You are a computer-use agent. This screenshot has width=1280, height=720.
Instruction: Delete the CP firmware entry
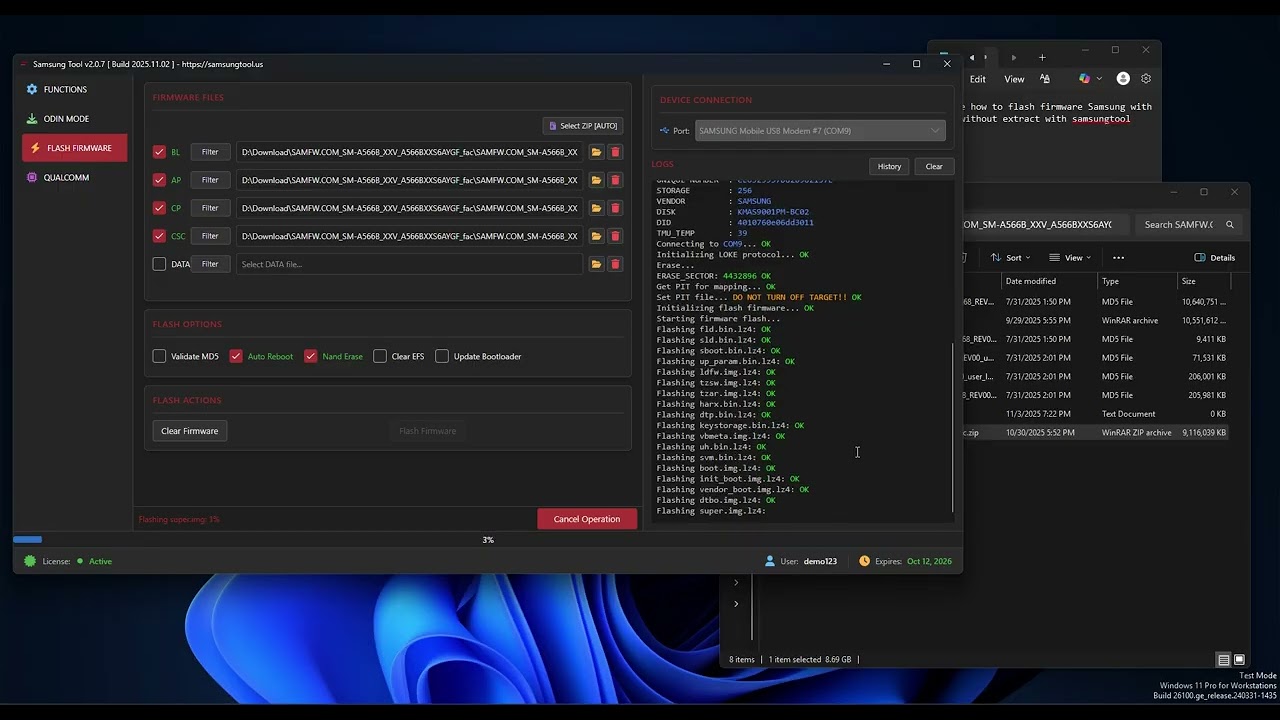click(615, 208)
